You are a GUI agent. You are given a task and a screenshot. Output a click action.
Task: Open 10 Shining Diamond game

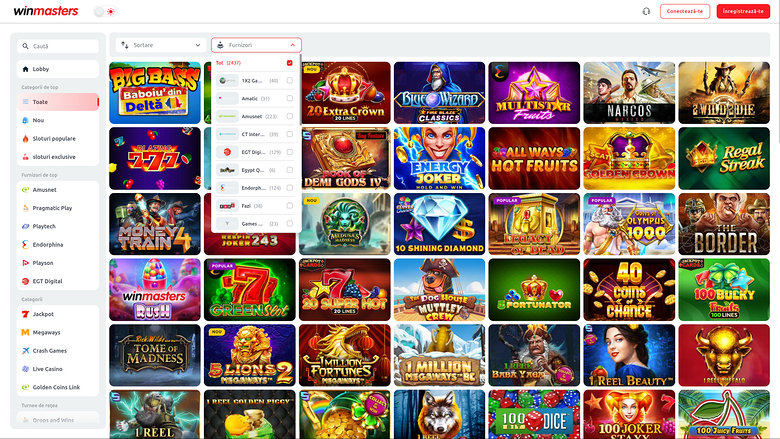[439, 224]
